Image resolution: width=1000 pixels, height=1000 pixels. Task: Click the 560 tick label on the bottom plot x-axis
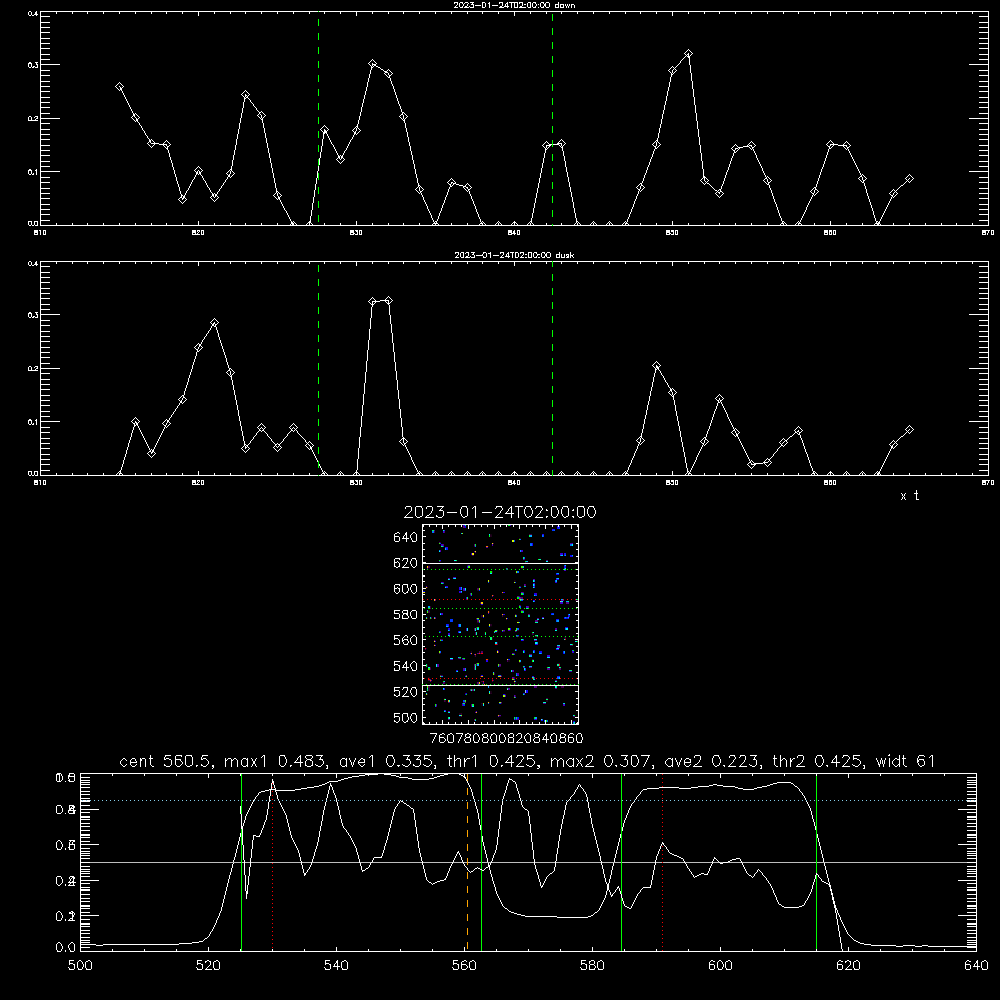point(464,966)
